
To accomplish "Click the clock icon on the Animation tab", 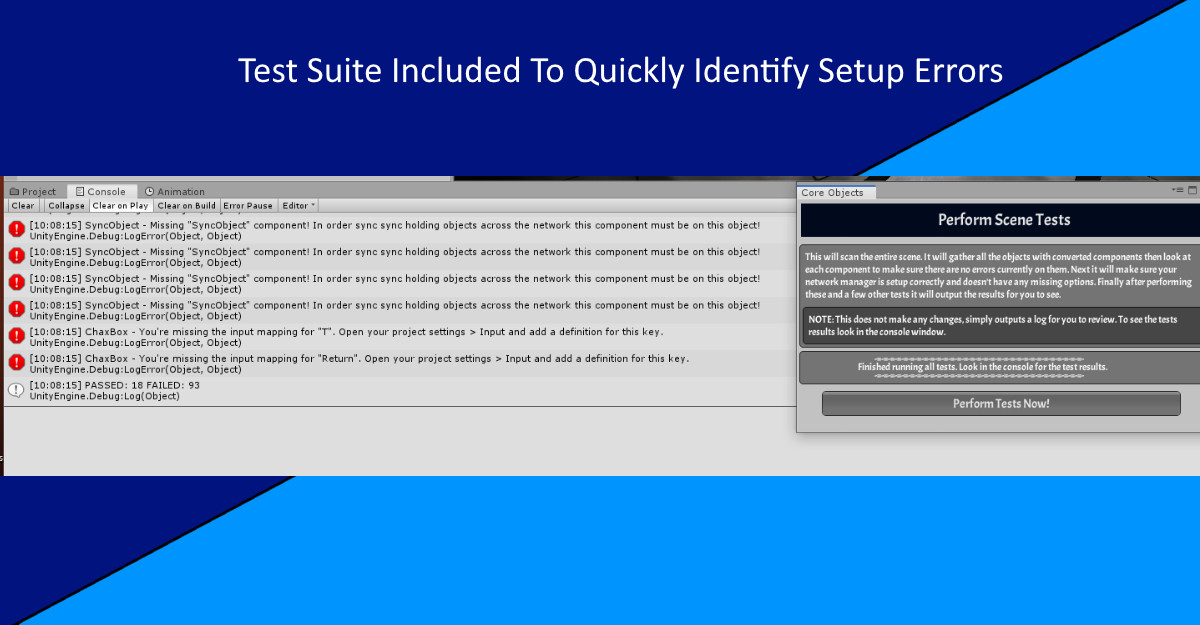I will coord(149,192).
